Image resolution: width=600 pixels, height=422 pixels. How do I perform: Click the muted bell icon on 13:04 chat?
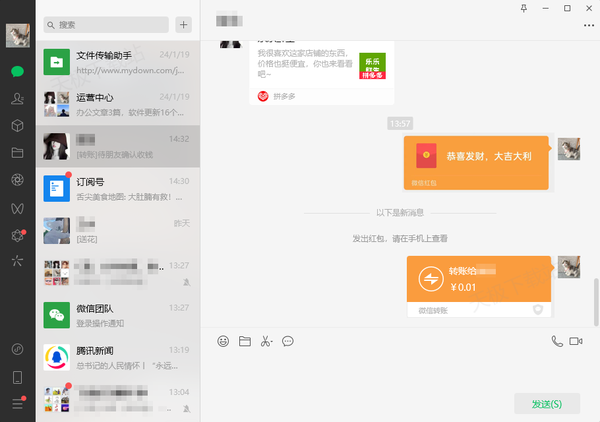(187, 409)
